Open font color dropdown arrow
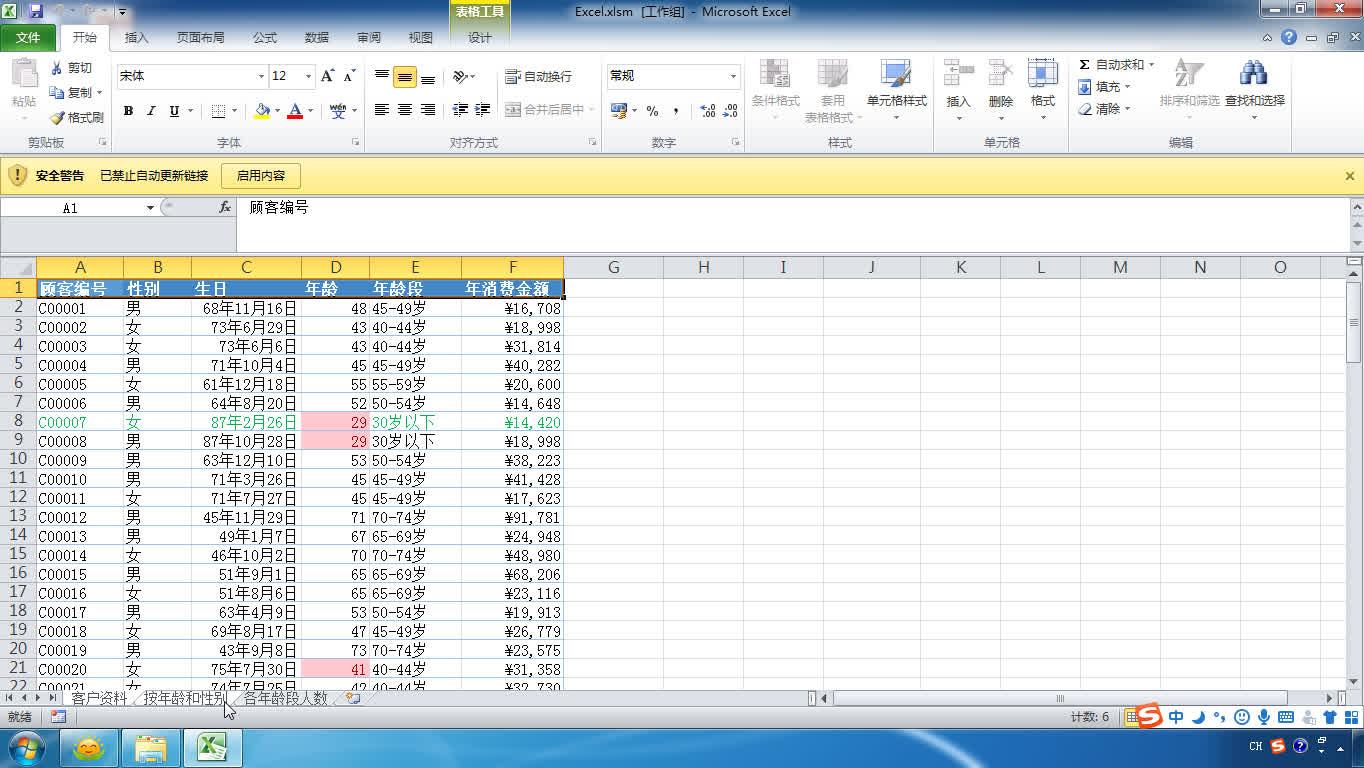This screenshot has height=768, width=1364. [x=310, y=111]
